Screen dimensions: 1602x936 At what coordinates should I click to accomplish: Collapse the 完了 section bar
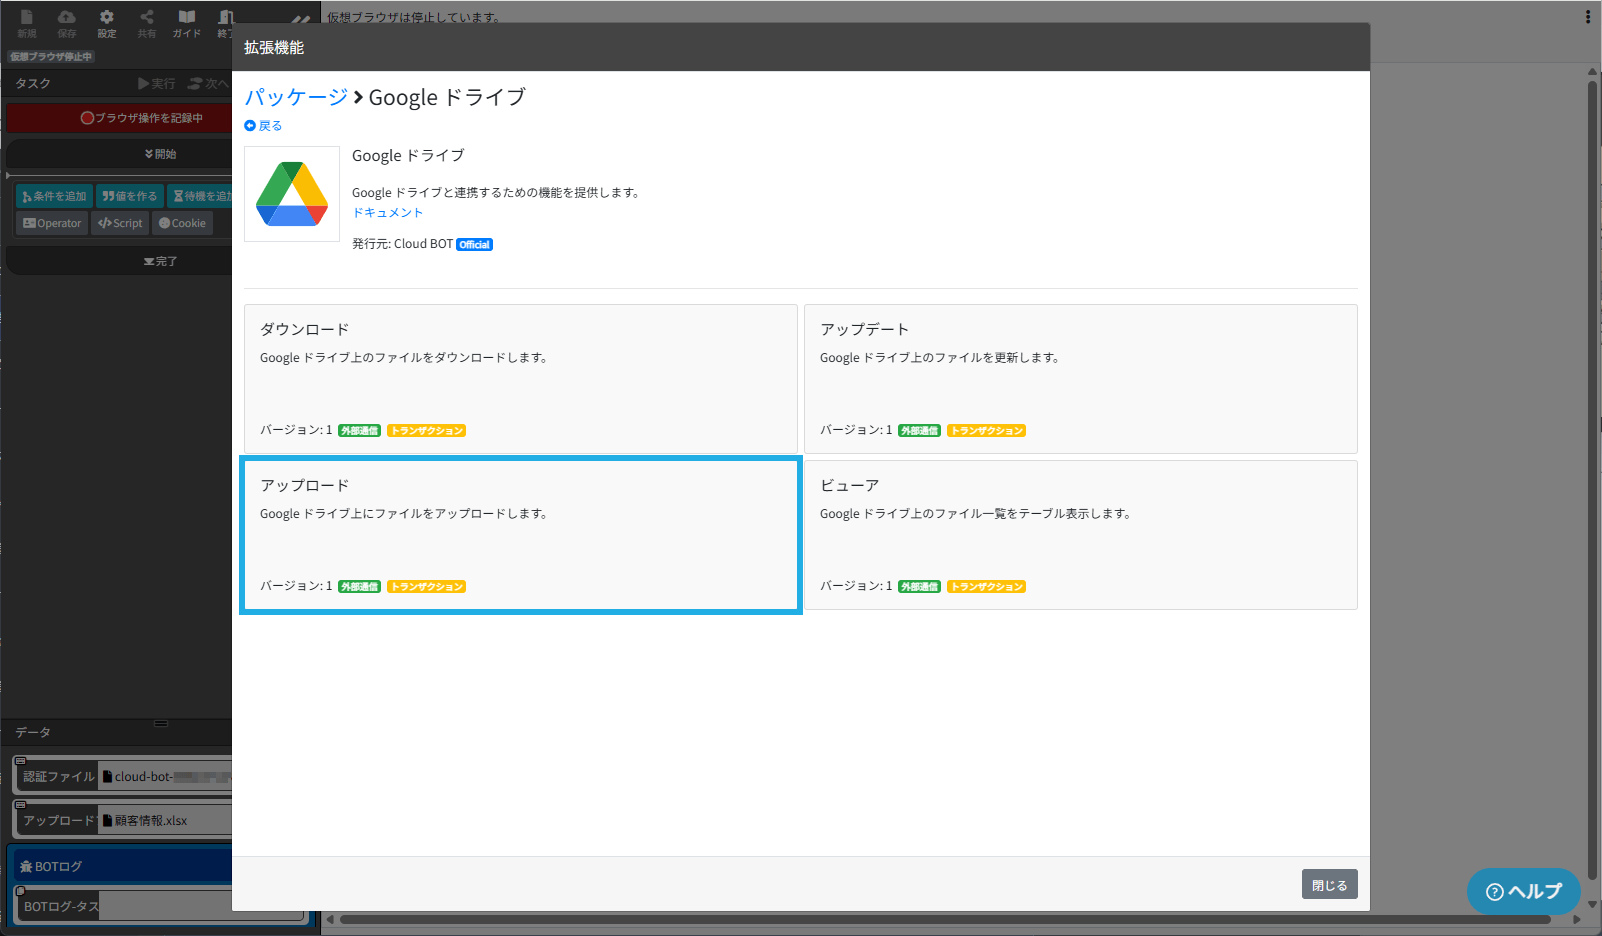(120, 261)
